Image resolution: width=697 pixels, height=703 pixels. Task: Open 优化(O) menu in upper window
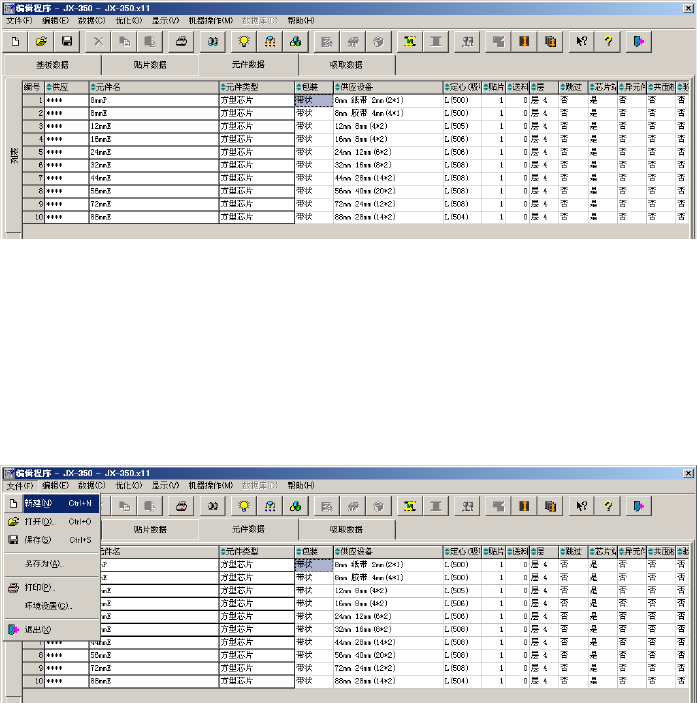(129, 21)
